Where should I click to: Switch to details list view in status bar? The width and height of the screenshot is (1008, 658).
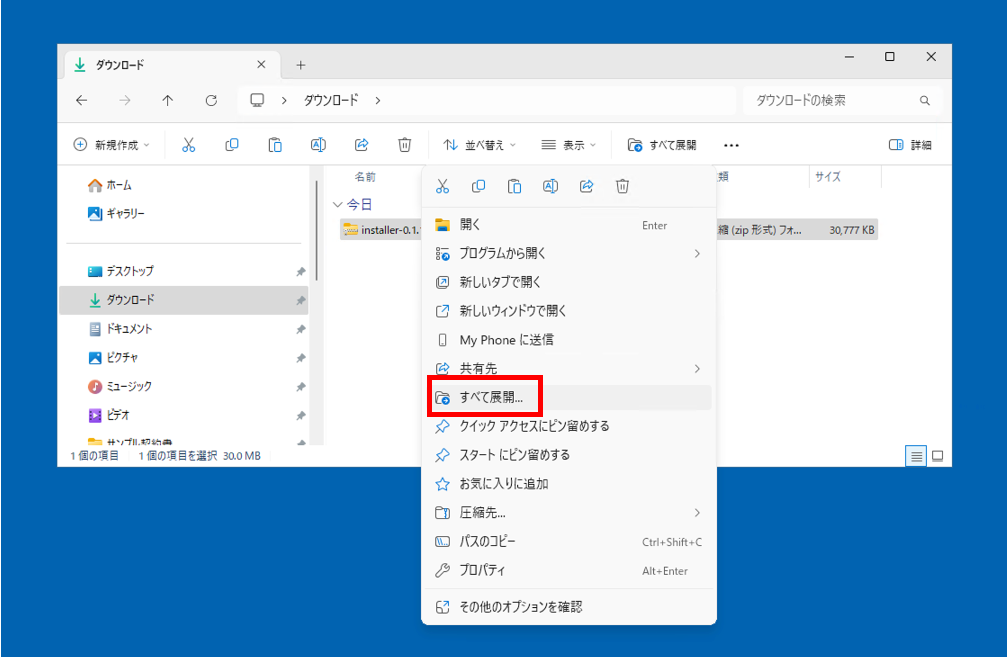click(x=916, y=456)
